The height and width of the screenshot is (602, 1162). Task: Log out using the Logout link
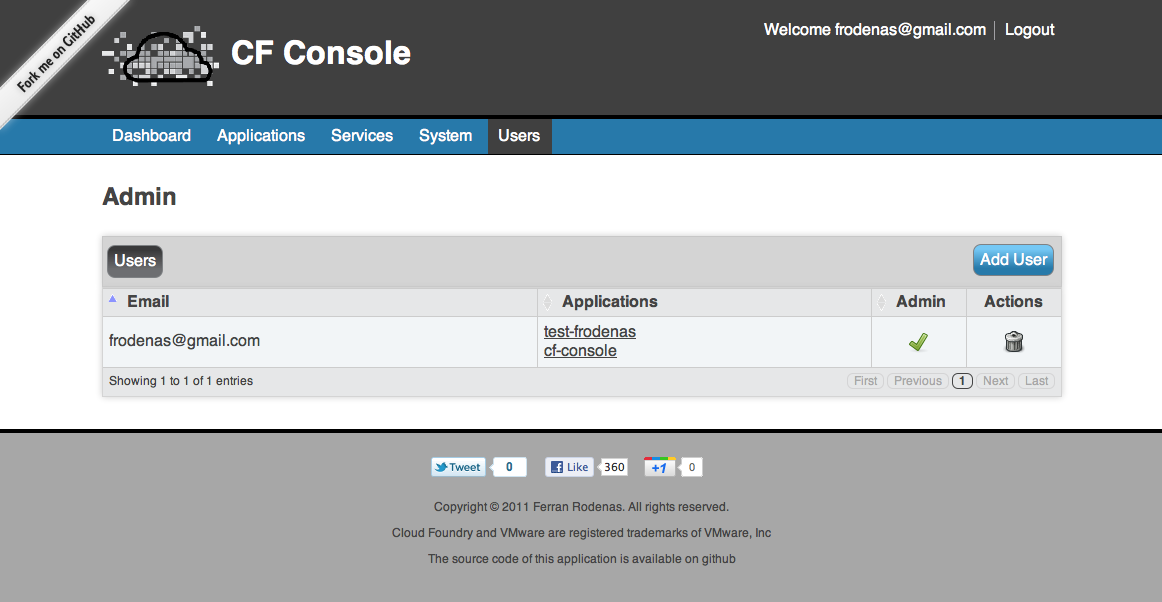pyautogui.click(x=1029, y=30)
